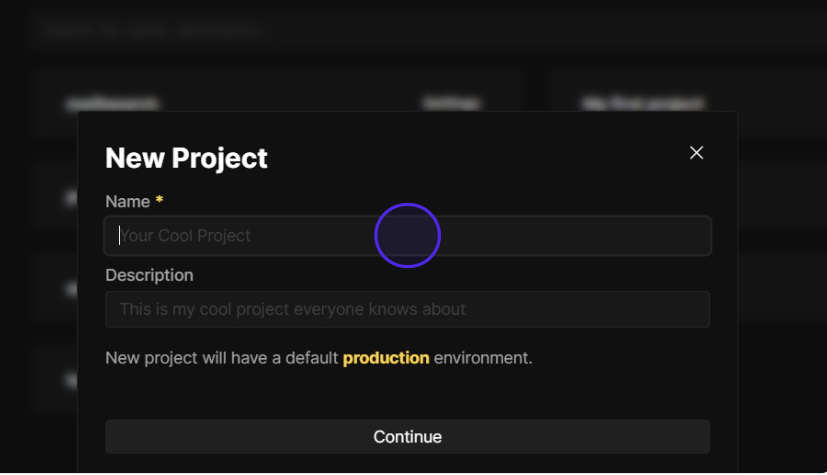Click the New Project dialog heading
827x475 pixels.
pyautogui.click(x=186, y=158)
